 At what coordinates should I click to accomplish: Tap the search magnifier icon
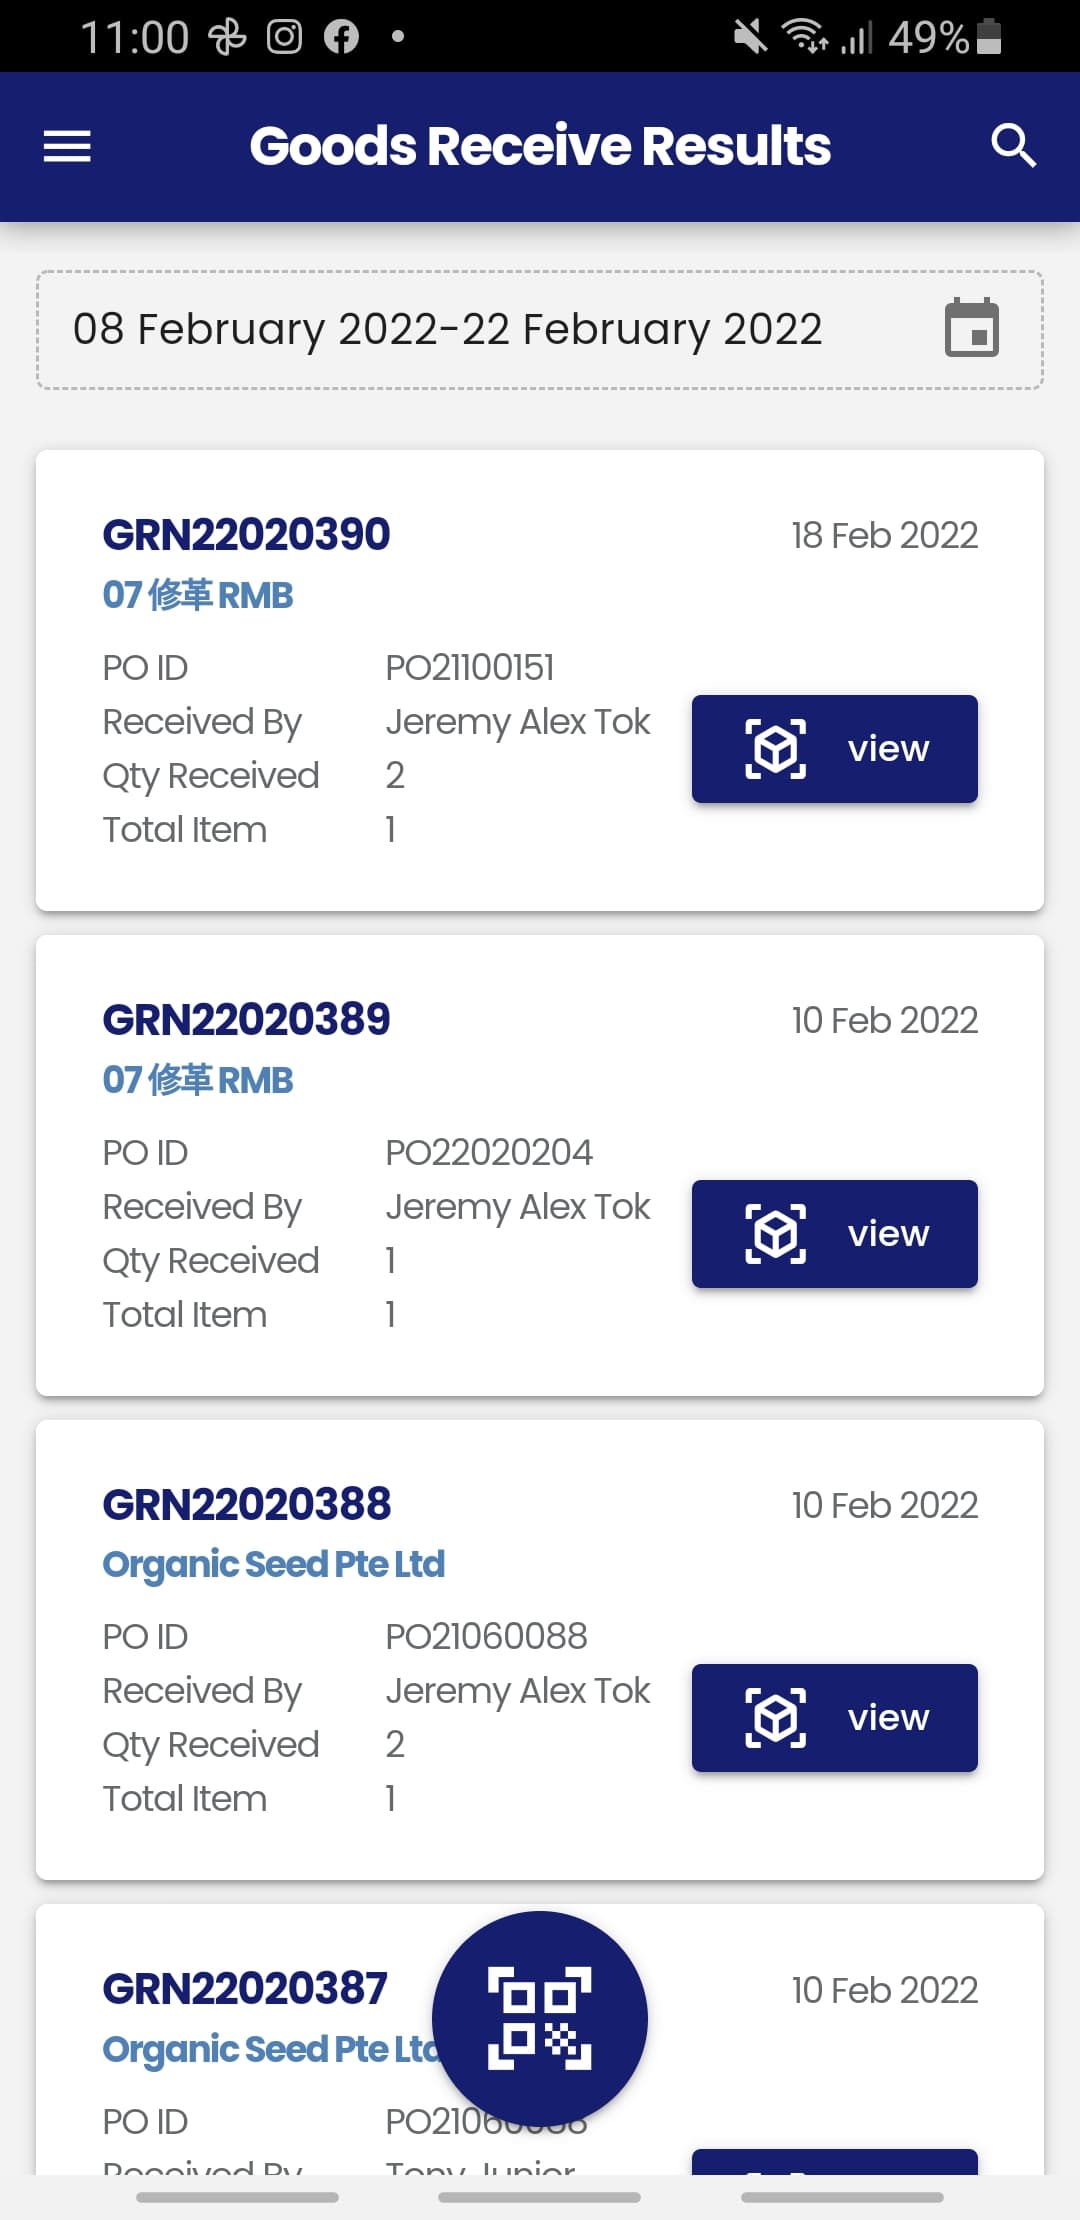pos(1013,146)
